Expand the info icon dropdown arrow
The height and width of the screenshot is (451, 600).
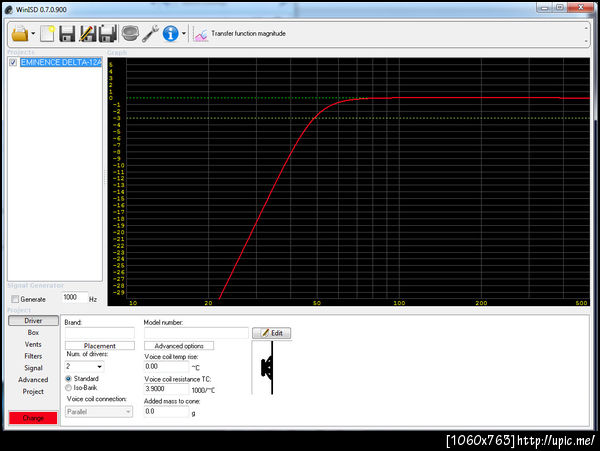pyautogui.click(x=184, y=34)
